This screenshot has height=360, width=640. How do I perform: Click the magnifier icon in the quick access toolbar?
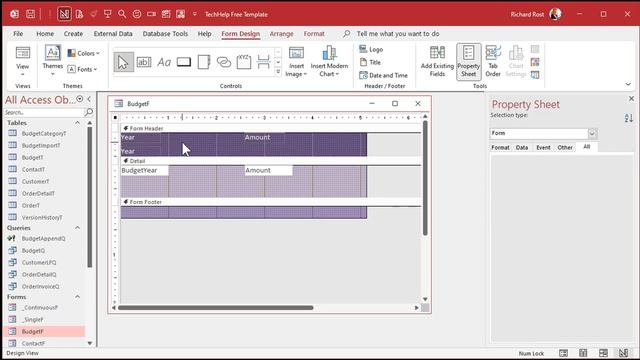point(122,14)
